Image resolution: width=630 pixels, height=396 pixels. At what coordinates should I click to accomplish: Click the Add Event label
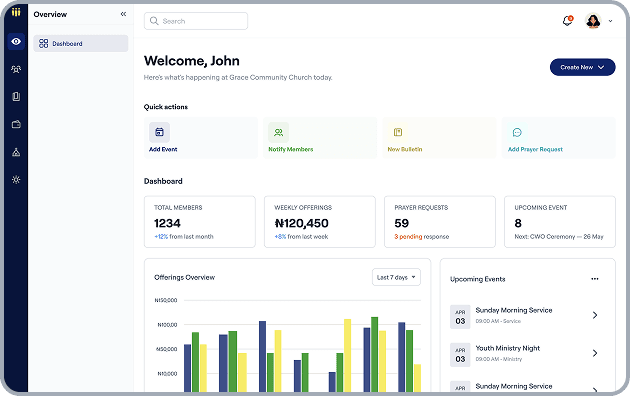pyautogui.click(x=163, y=149)
